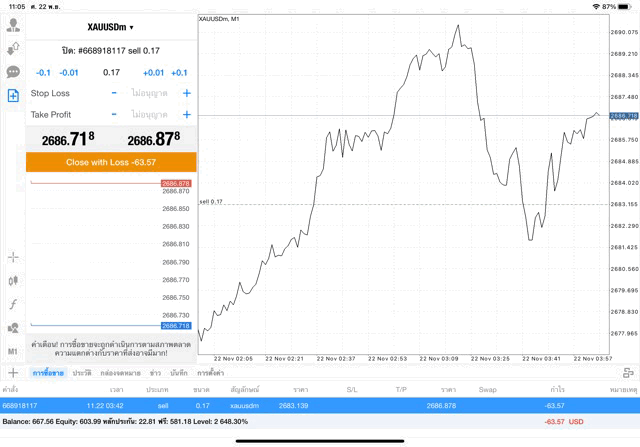Switch to the ข่าว (News) tab
The height and width of the screenshot is (447, 640).
click(x=155, y=372)
